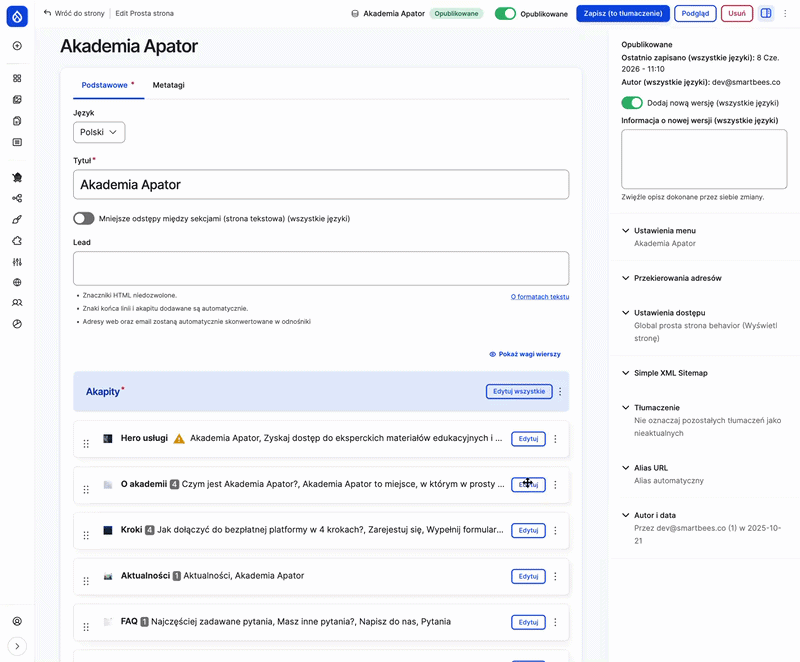Image resolution: width=800 pixels, height=662 pixels.
Task: Open the Create plus-circle sidebar icon
Action: coord(17,46)
